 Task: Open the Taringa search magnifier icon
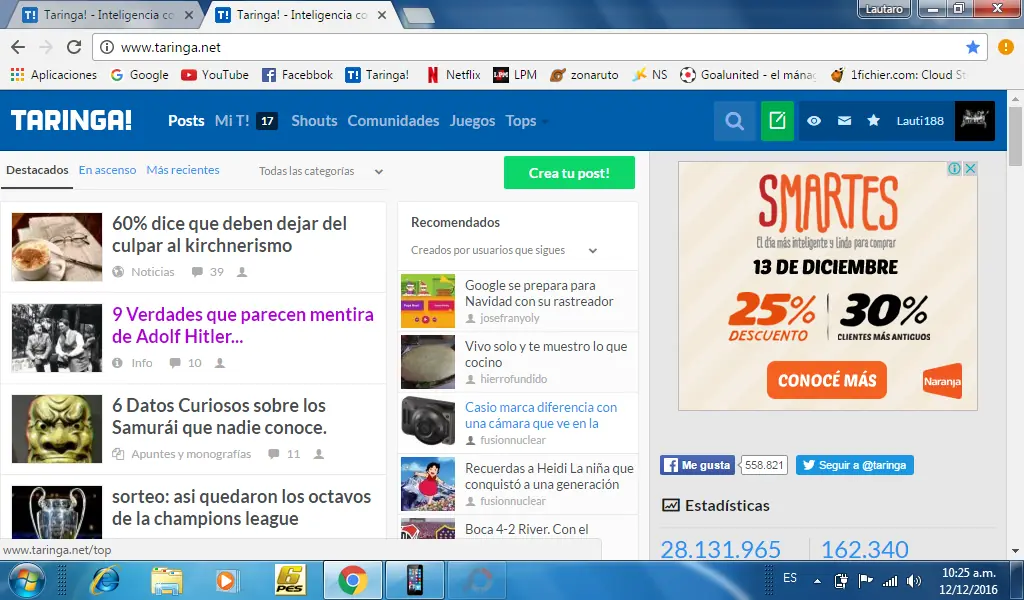(x=734, y=121)
